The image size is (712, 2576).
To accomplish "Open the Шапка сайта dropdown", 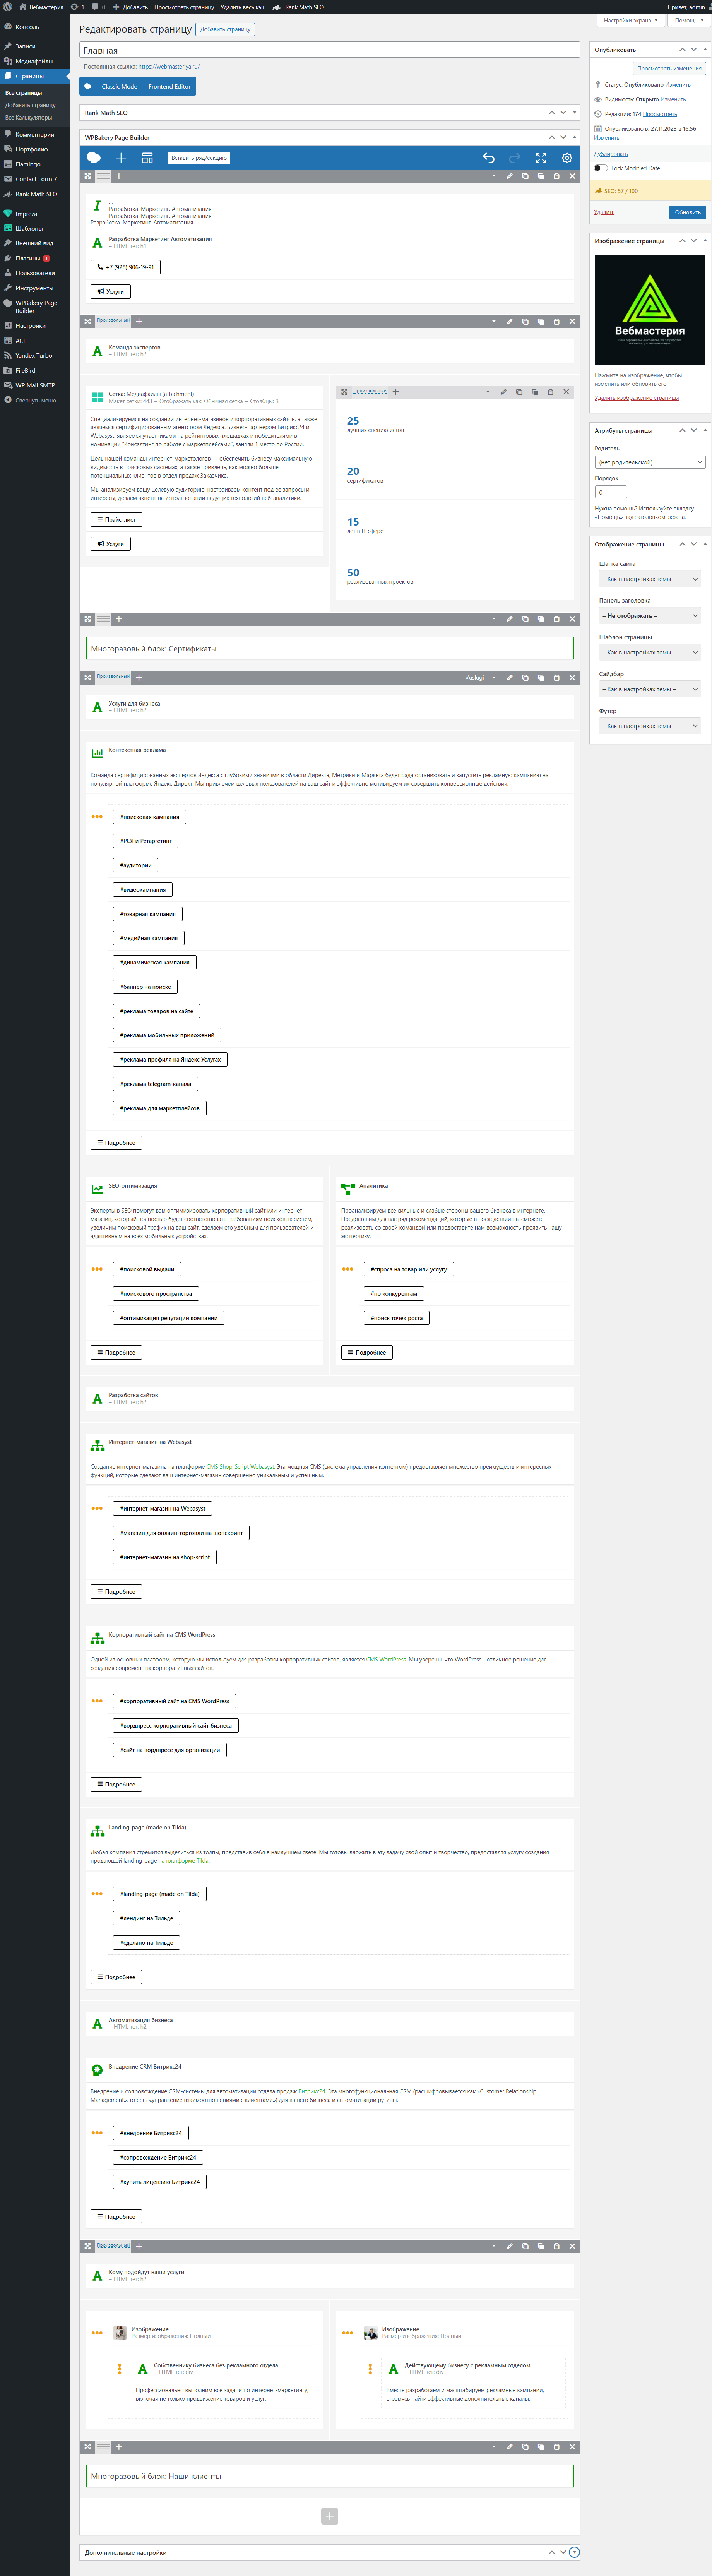I will [x=650, y=579].
